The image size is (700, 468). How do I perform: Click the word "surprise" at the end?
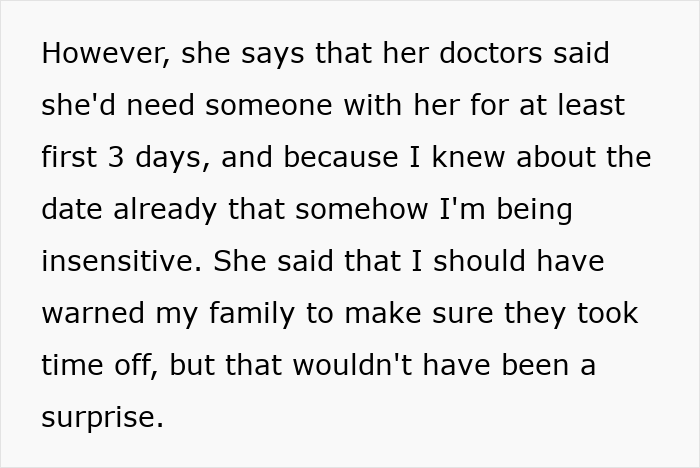point(101,417)
